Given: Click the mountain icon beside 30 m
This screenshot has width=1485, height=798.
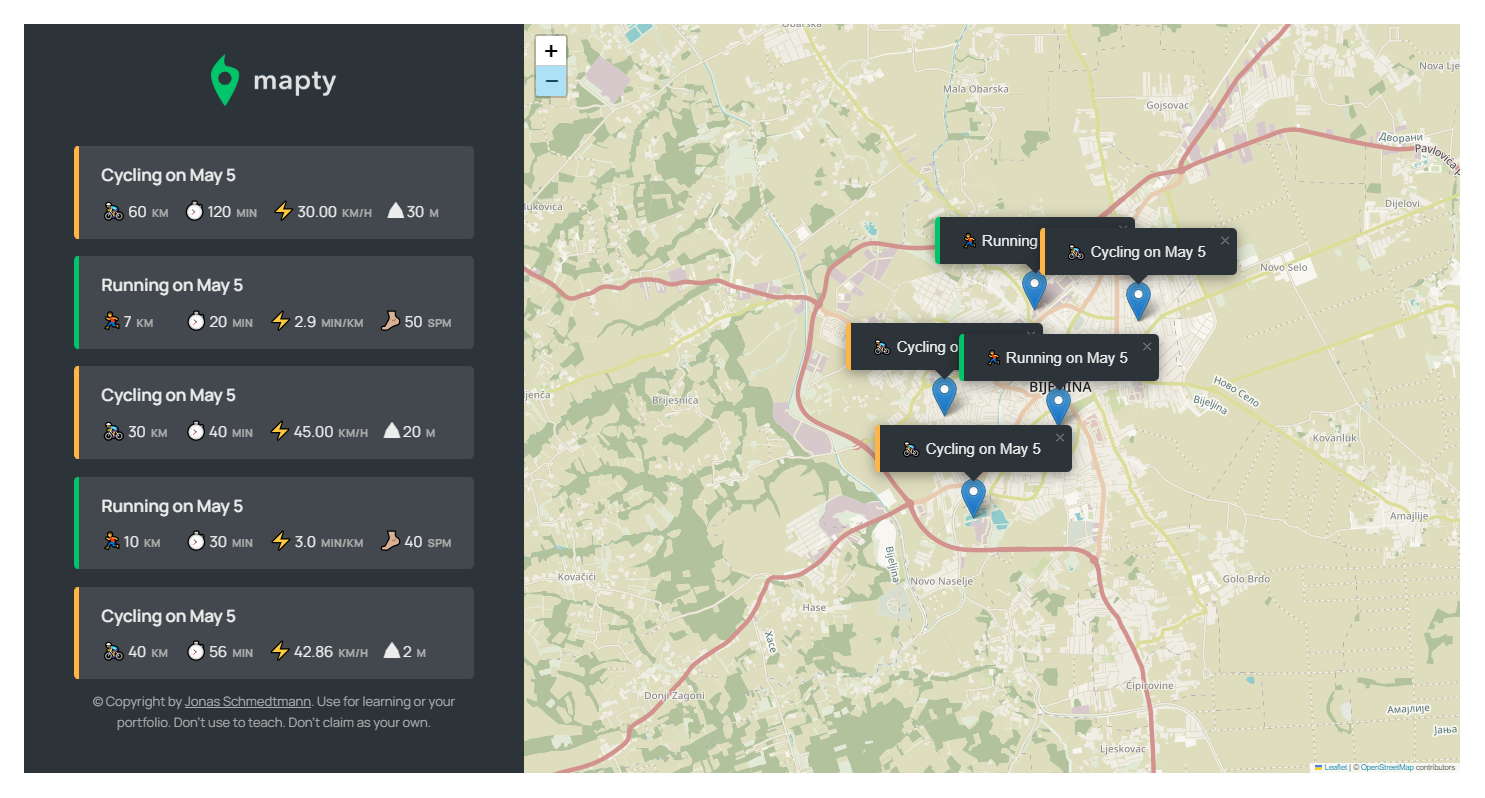Looking at the screenshot, I should [395, 212].
